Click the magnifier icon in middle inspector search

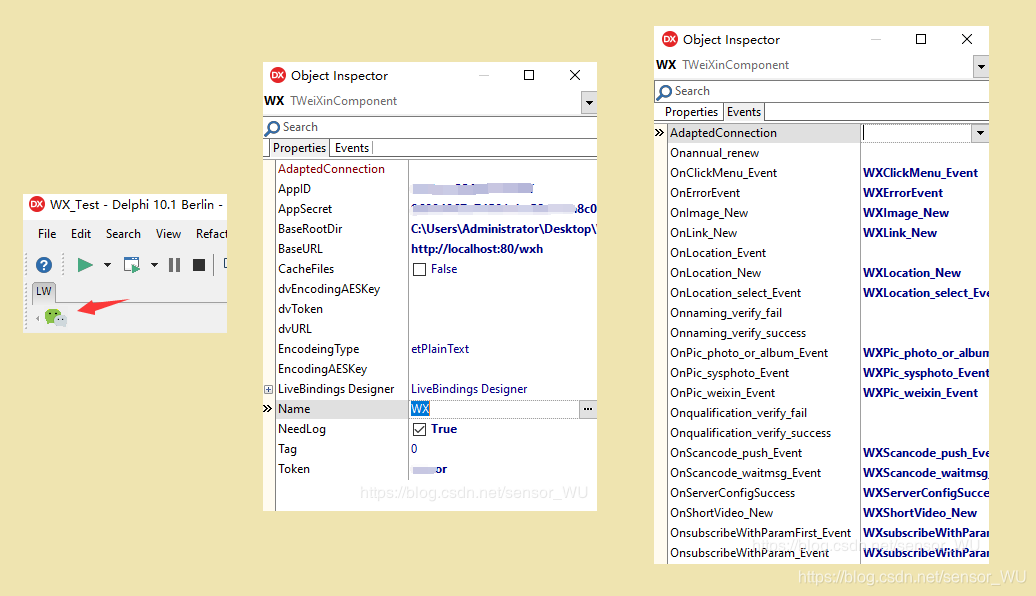(x=272, y=128)
